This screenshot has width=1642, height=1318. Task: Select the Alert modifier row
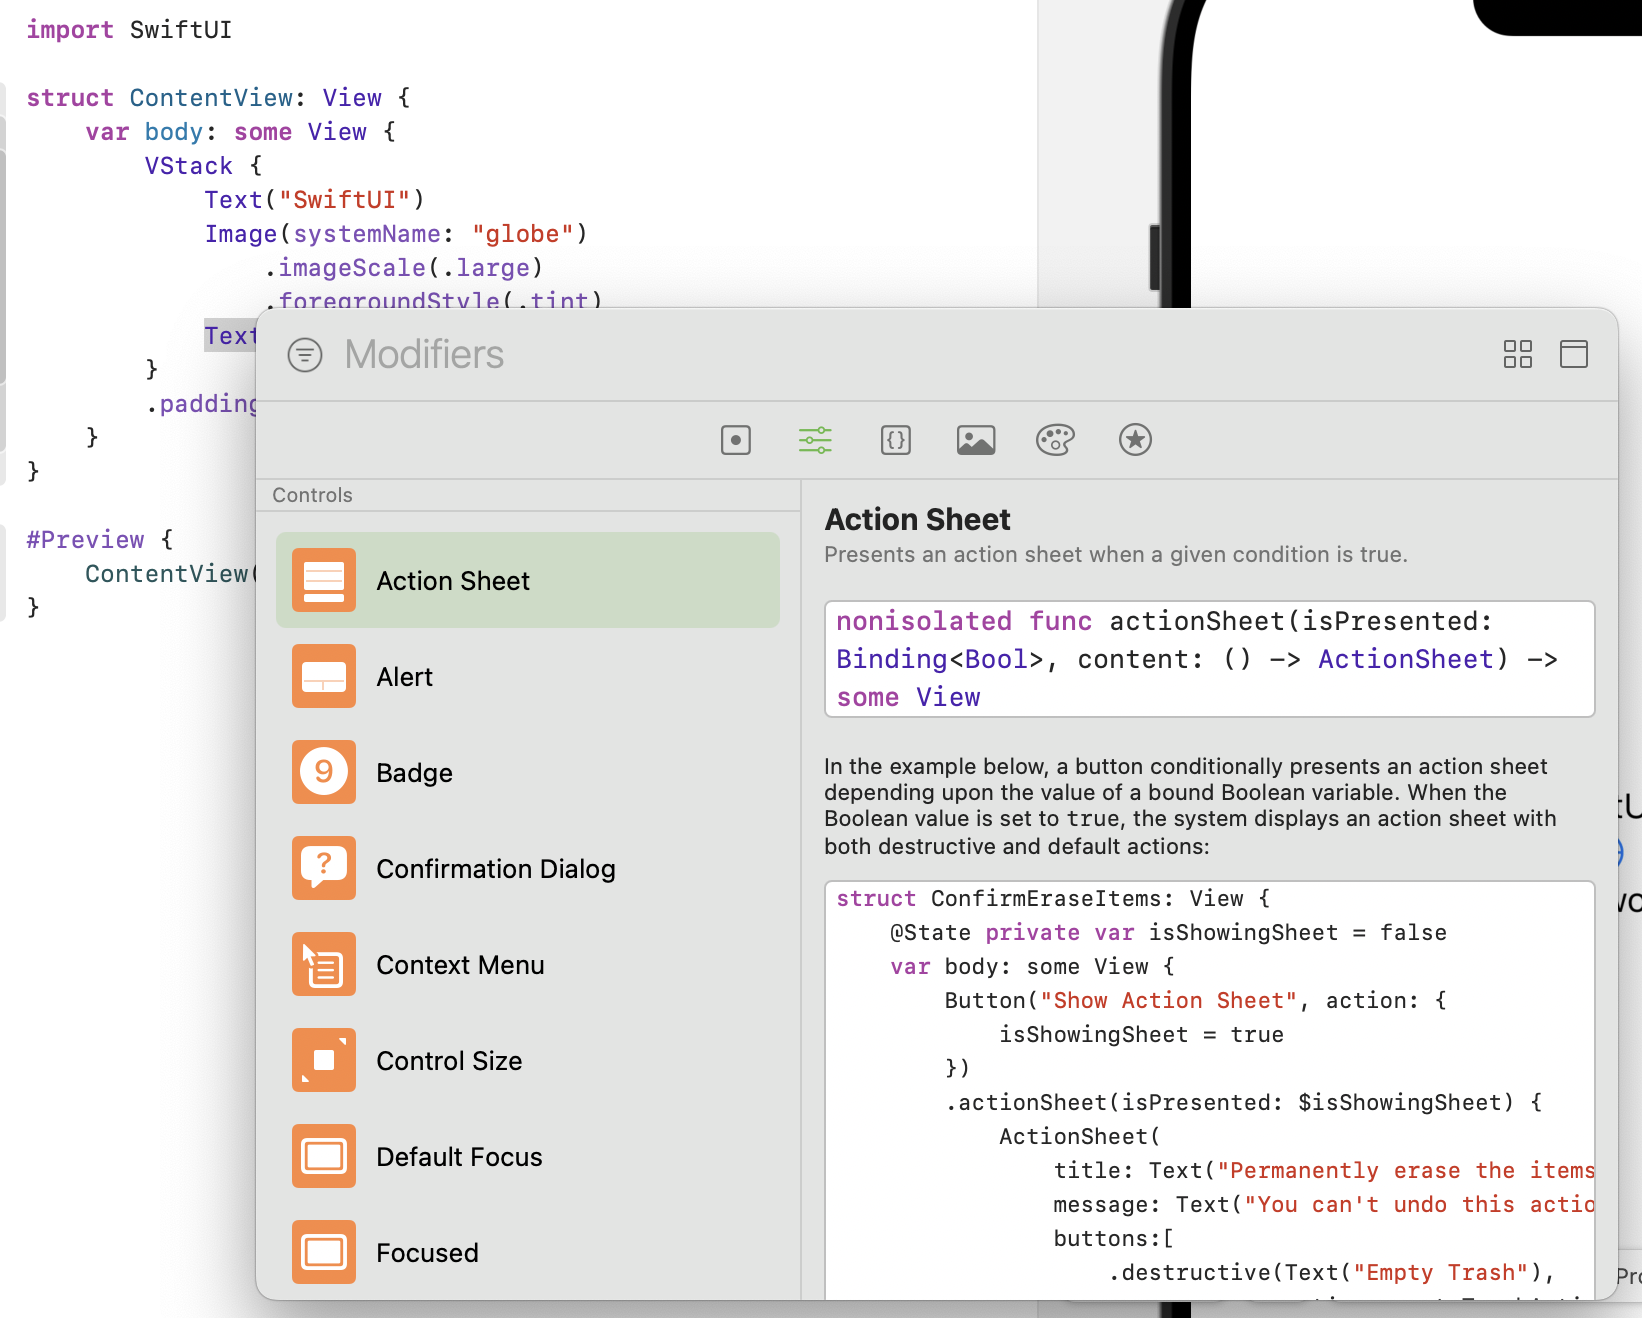(x=528, y=676)
